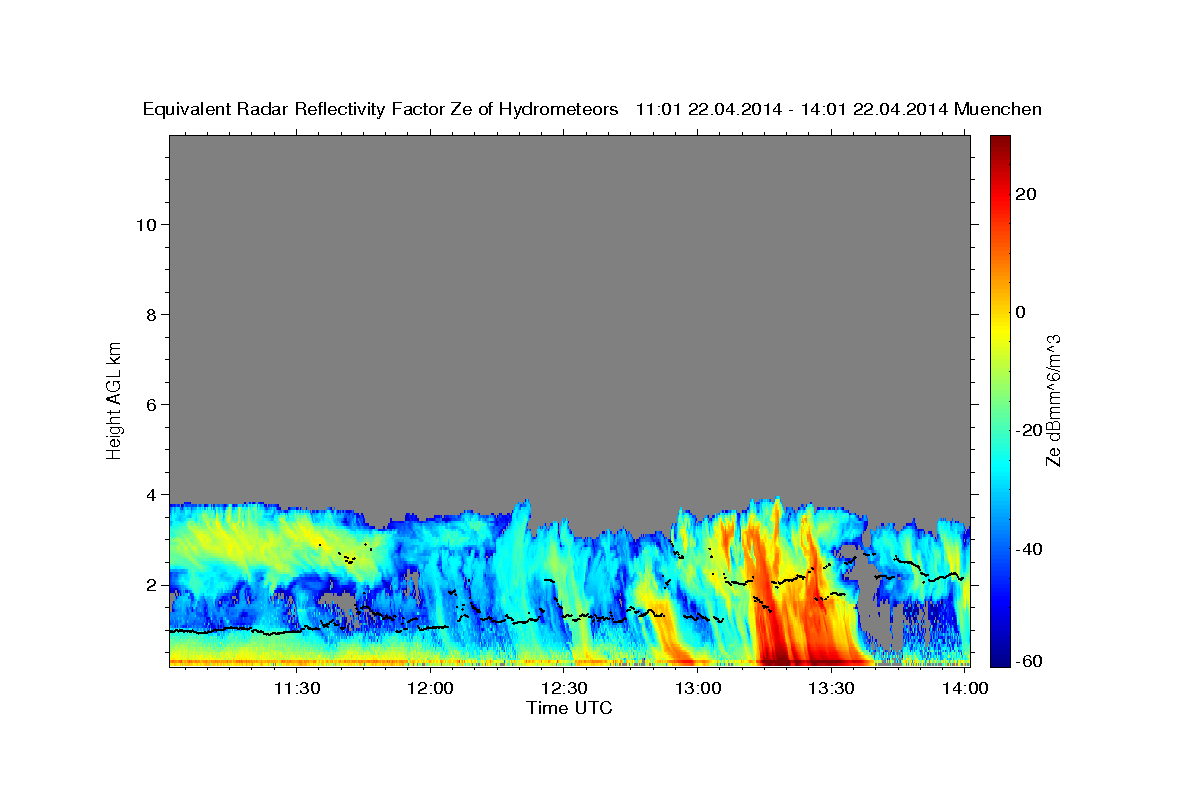Click the date range '11:01 22.04.2014' in title

click(x=710, y=110)
